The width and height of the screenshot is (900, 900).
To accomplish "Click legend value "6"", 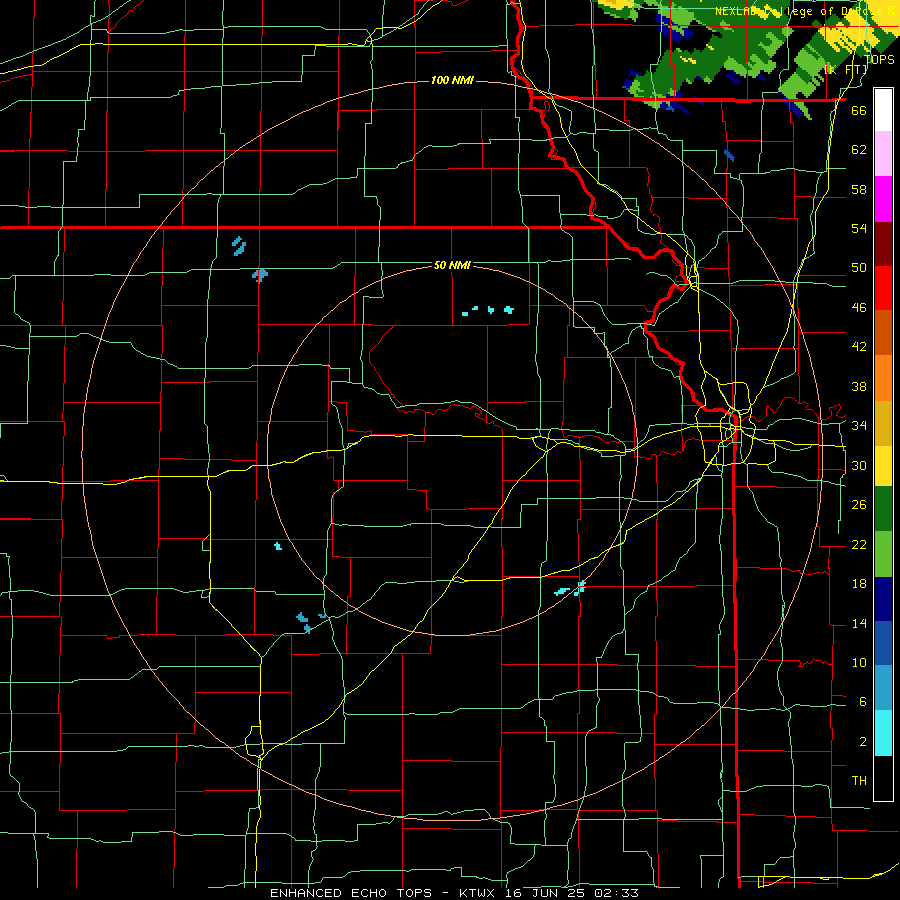I will point(863,702).
